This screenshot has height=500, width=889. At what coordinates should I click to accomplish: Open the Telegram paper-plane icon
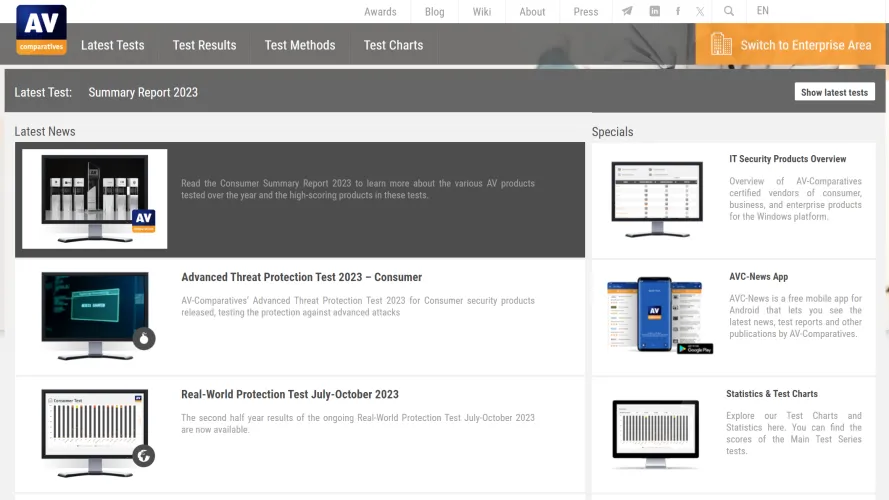[627, 12]
